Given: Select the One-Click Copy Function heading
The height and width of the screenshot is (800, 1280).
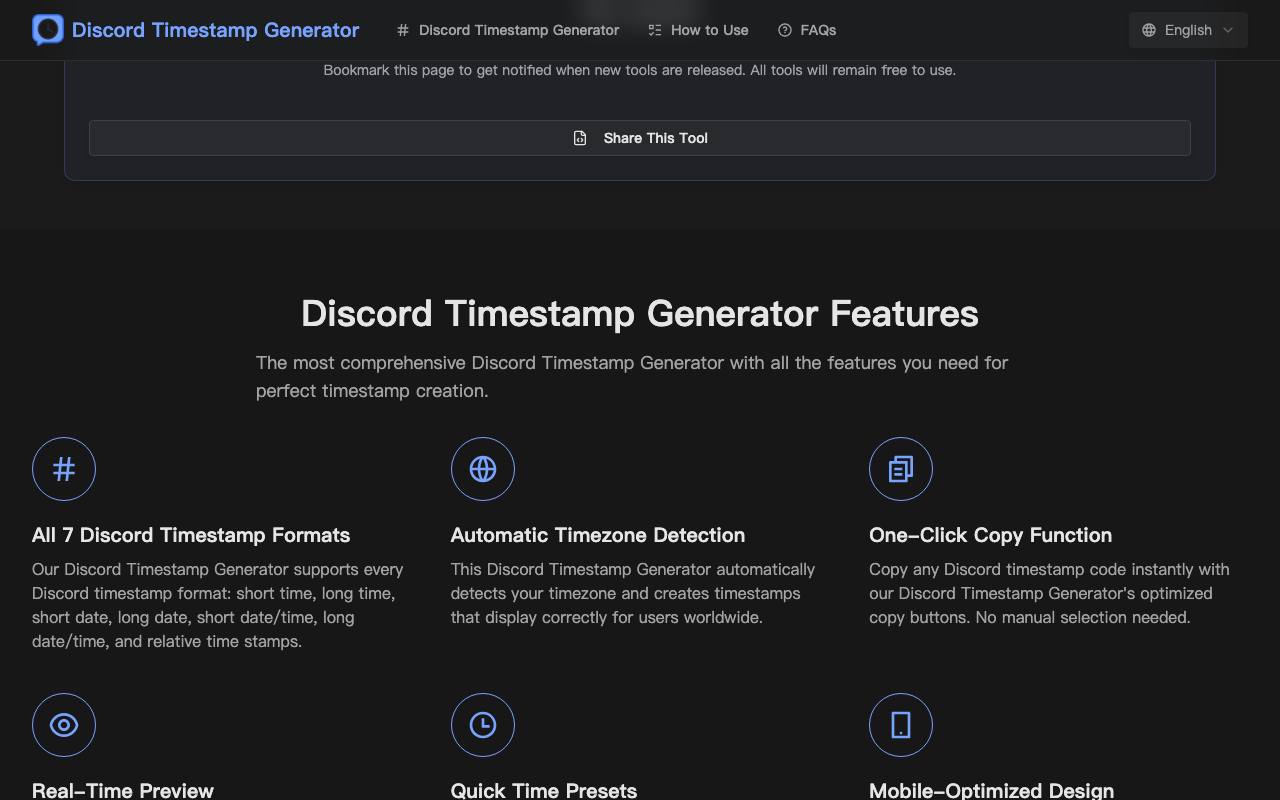Looking at the screenshot, I should tap(990, 535).
